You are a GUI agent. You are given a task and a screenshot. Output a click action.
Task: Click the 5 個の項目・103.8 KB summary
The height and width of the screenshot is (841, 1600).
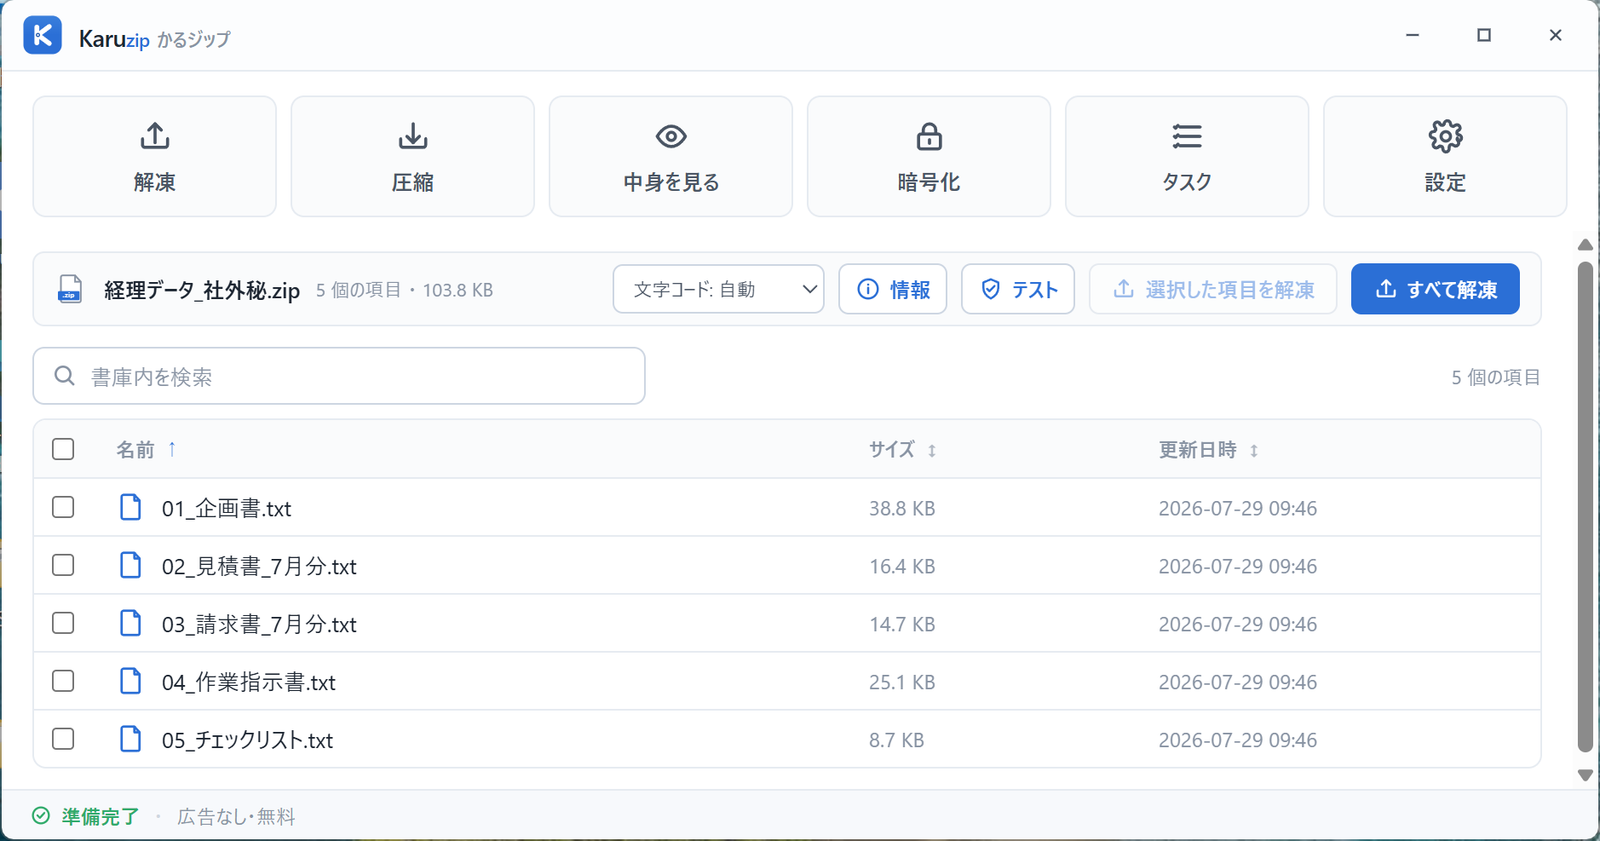404,290
